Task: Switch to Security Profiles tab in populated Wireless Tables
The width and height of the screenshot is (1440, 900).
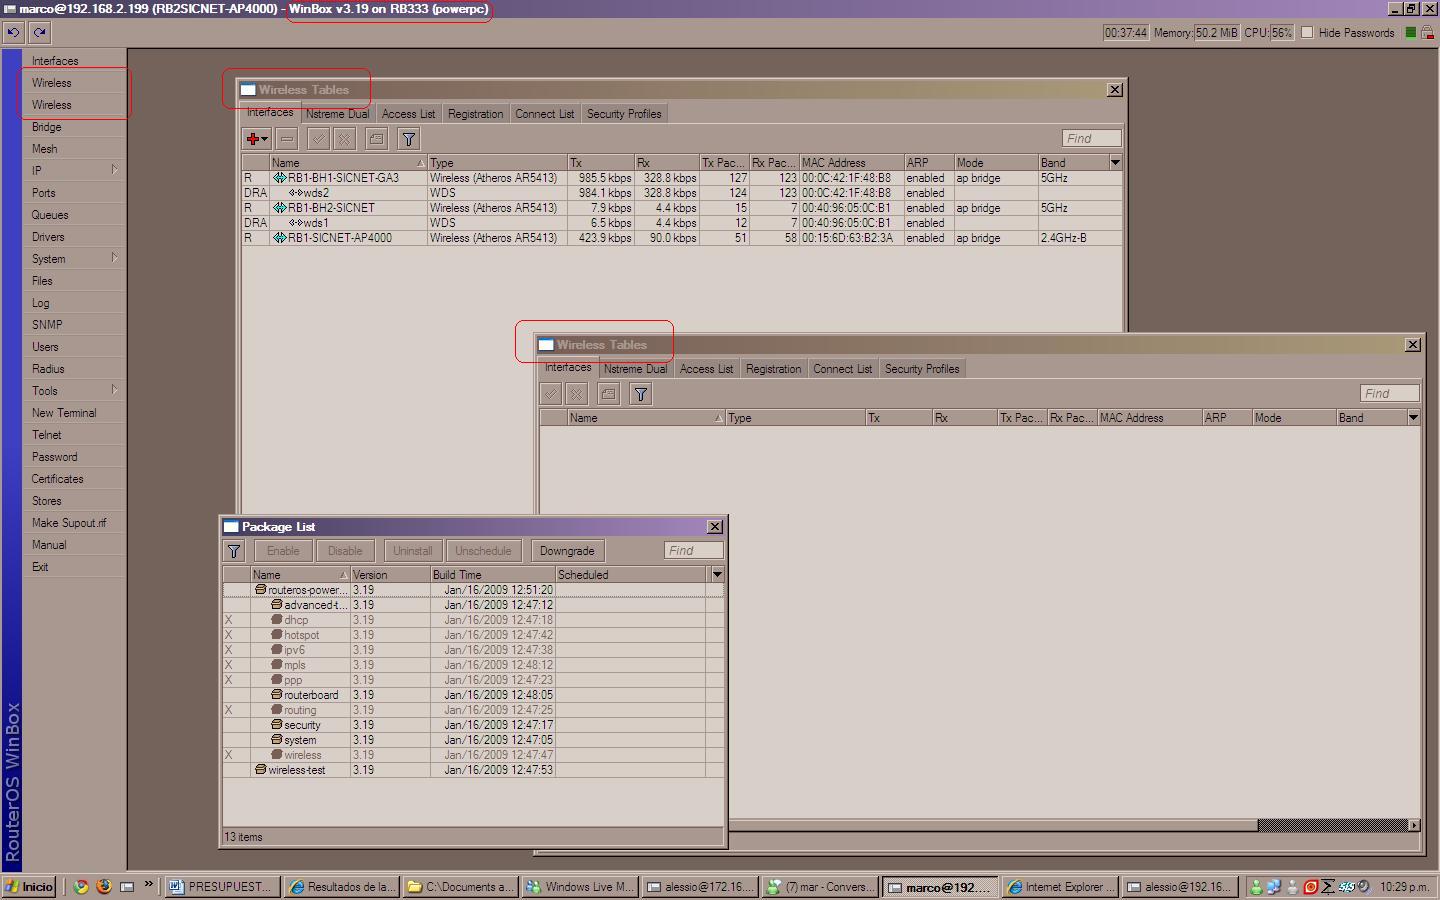Action: (x=624, y=114)
